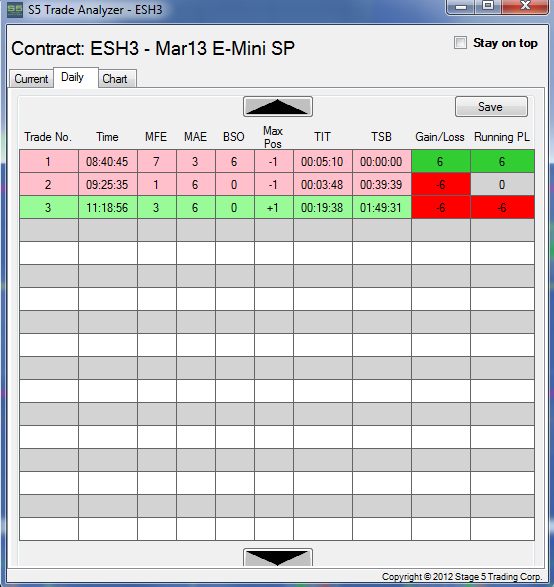Image resolution: width=554 pixels, height=587 pixels.
Task: Maximize the S5 Trade Analyzer window
Action: point(488,6)
